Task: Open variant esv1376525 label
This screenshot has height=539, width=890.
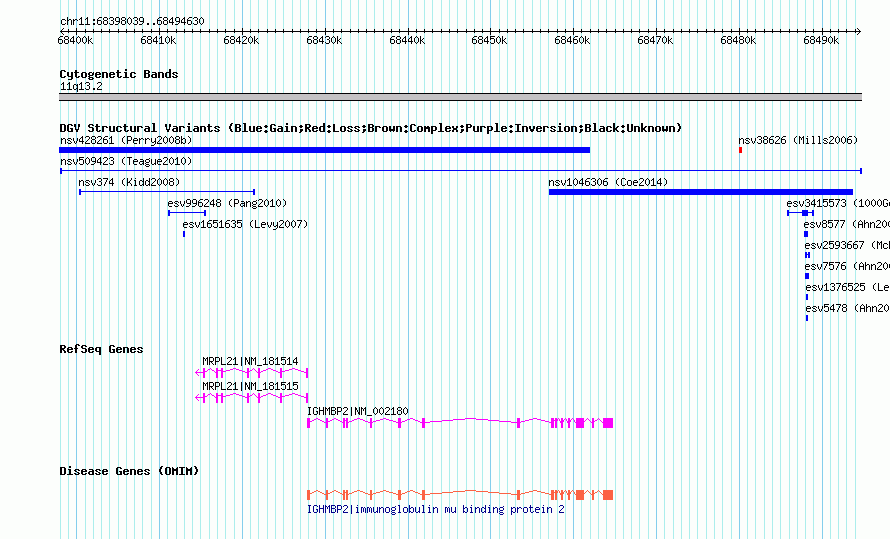Action: tap(847, 287)
